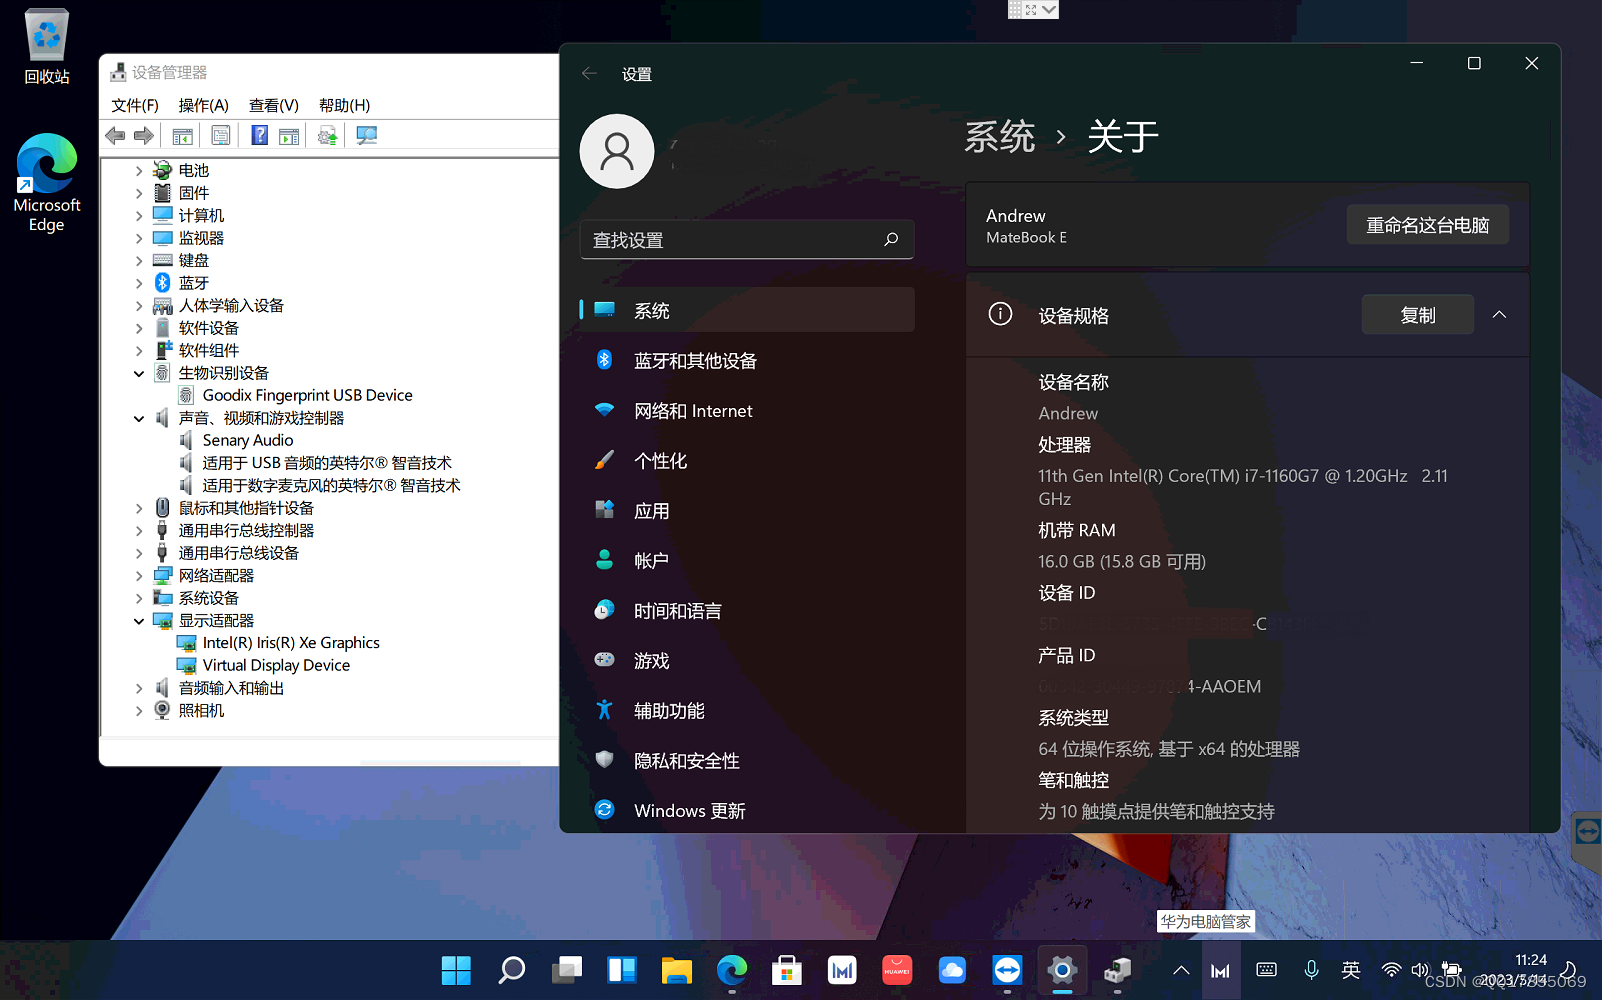Viewport: 1602px width, 1000px height.
Task: Open 时间和语言 settings
Action: (x=747, y=611)
